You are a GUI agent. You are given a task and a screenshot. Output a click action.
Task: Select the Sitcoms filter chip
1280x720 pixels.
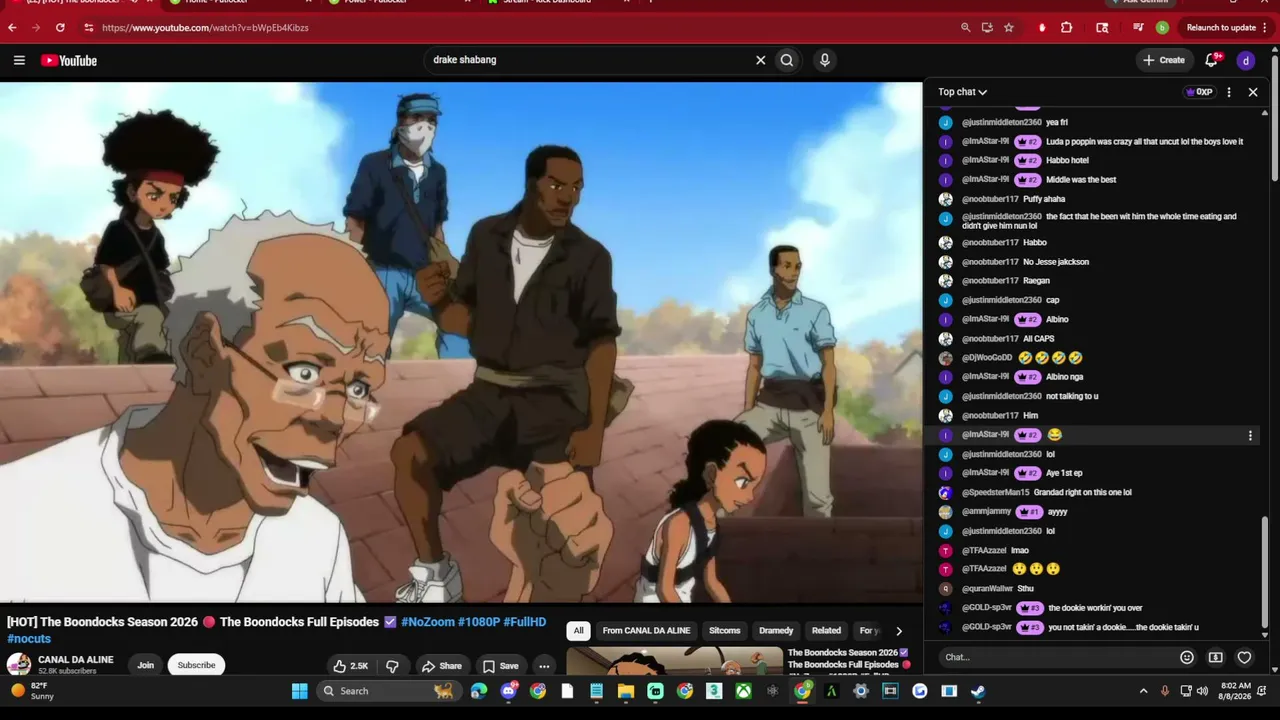(x=725, y=631)
